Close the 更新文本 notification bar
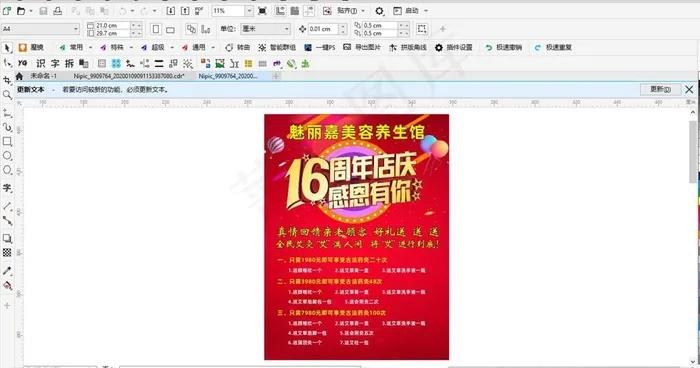Viewport: 700px width, 368px height. [689, 89]
